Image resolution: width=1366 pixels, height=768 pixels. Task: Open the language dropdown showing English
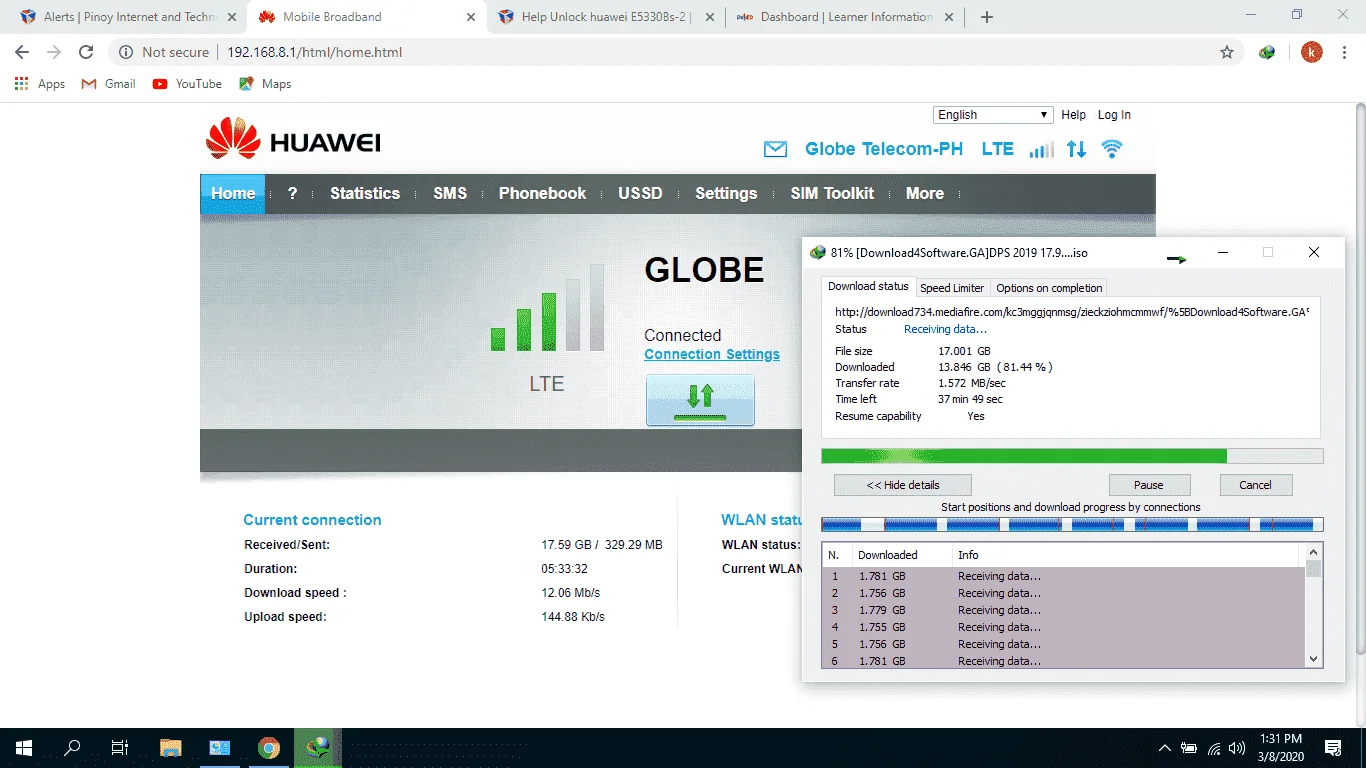(x=993, y=115)
